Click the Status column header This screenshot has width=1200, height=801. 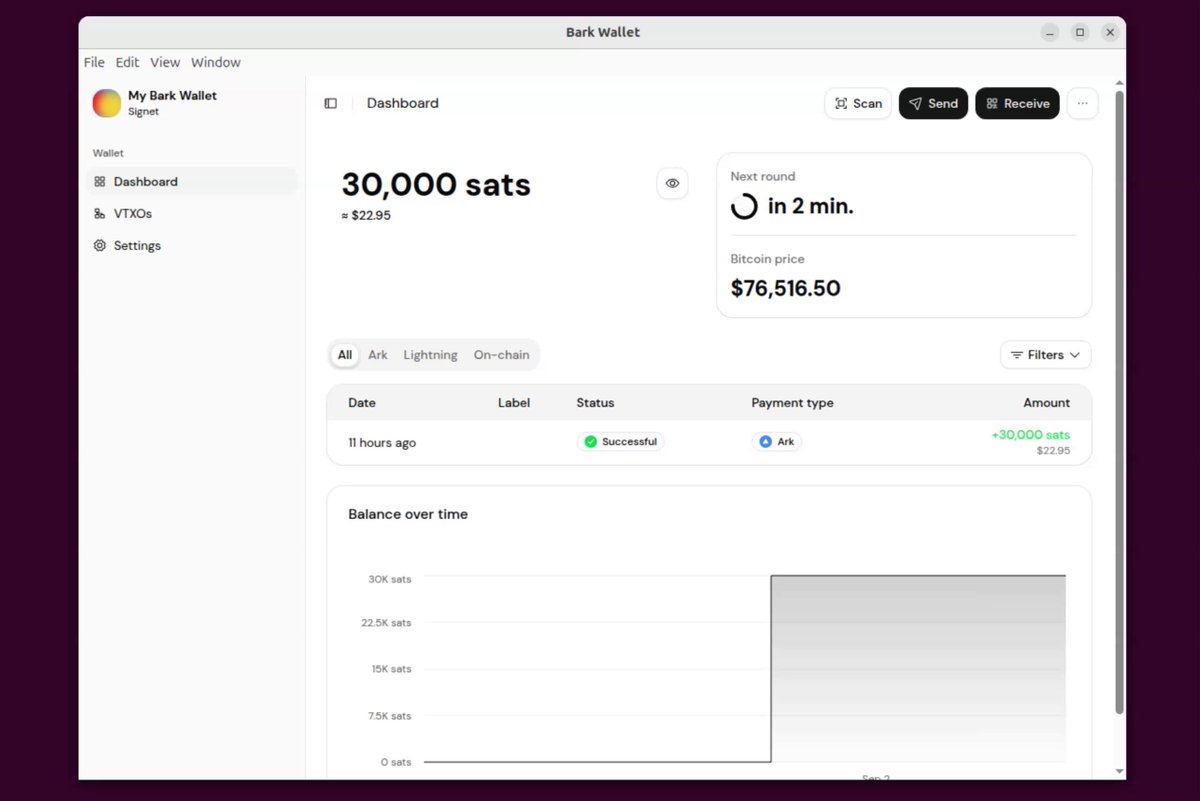point(595,403)
